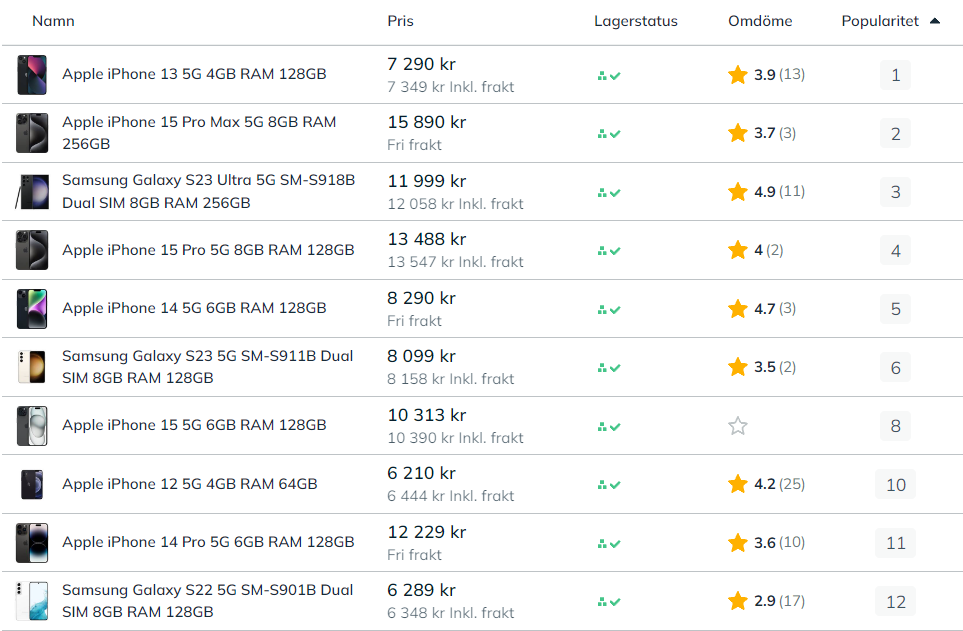Click the rating star for iPhone 13
The width and height of the screenshot is (963, 631).
point(738,74)
